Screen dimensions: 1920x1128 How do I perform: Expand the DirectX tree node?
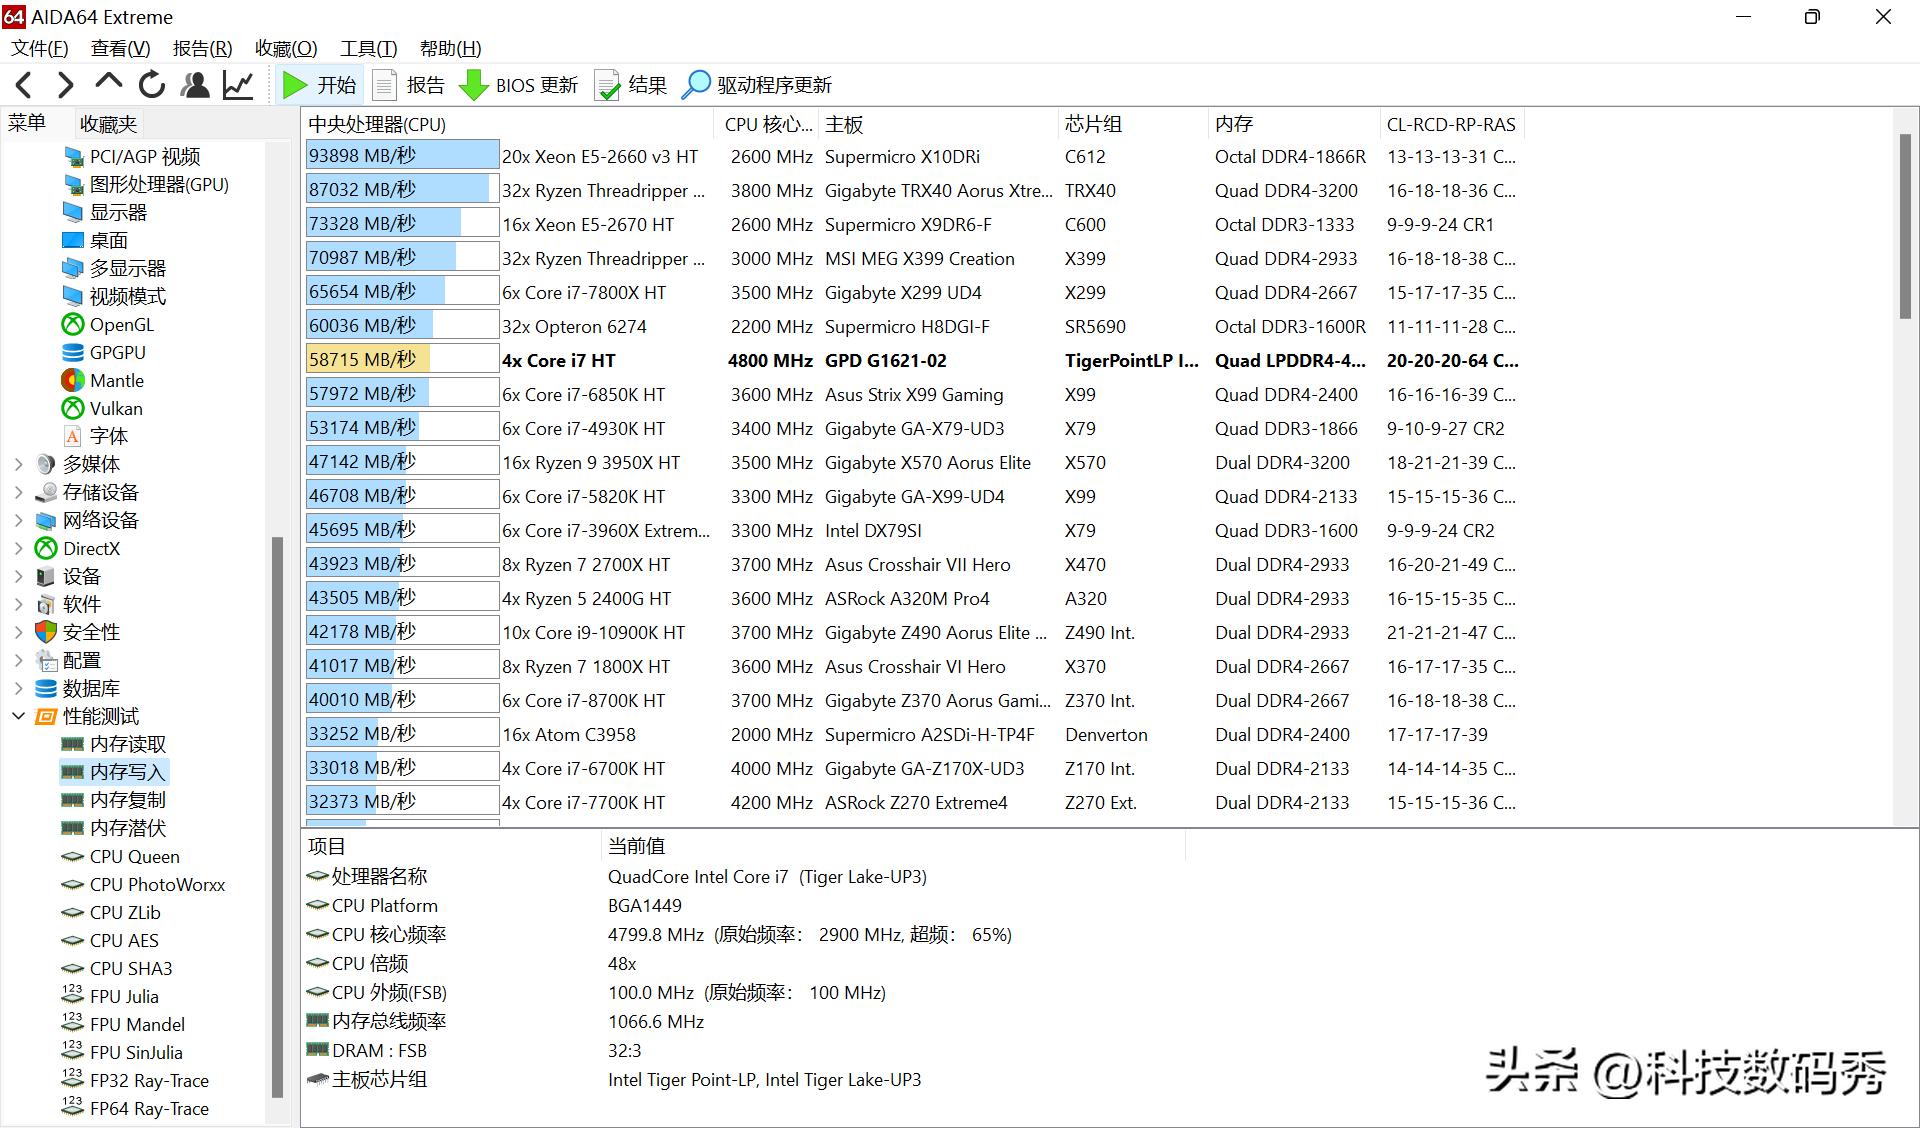18,548
